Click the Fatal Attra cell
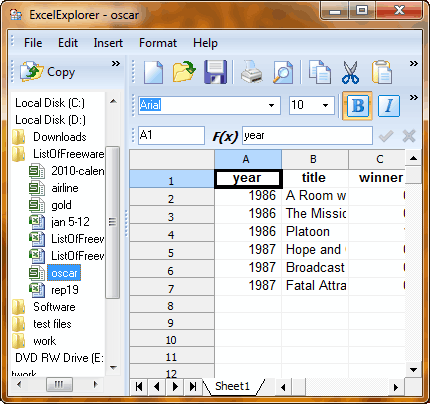The height and width of the screenshot is (404, 430). [315, 286]
